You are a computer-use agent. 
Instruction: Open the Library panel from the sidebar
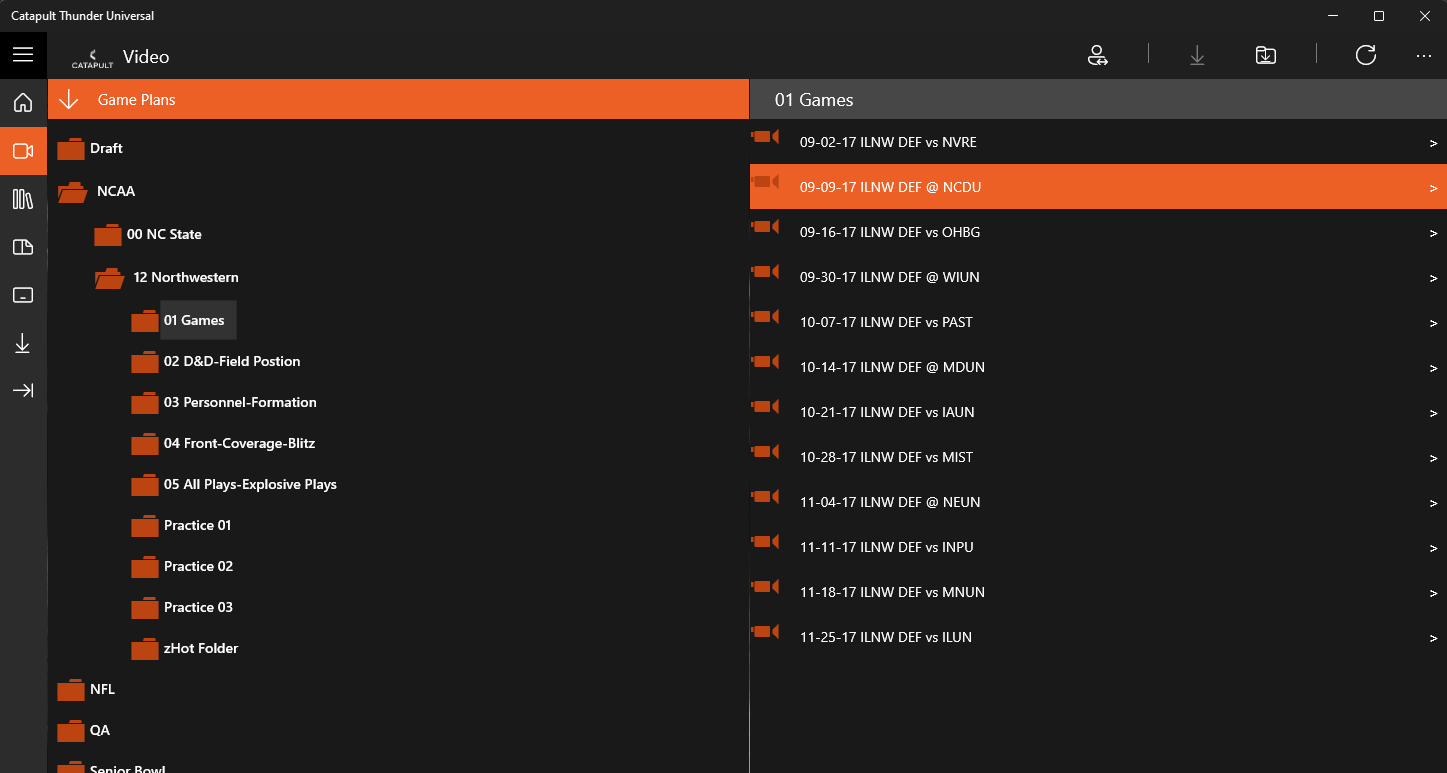click(23, 199)
